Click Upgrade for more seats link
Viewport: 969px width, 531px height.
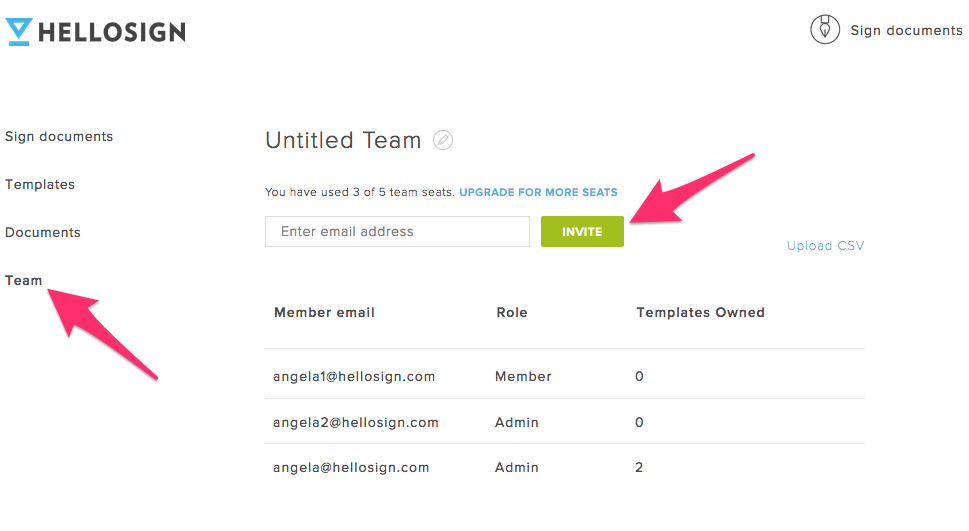click(538, 192)
